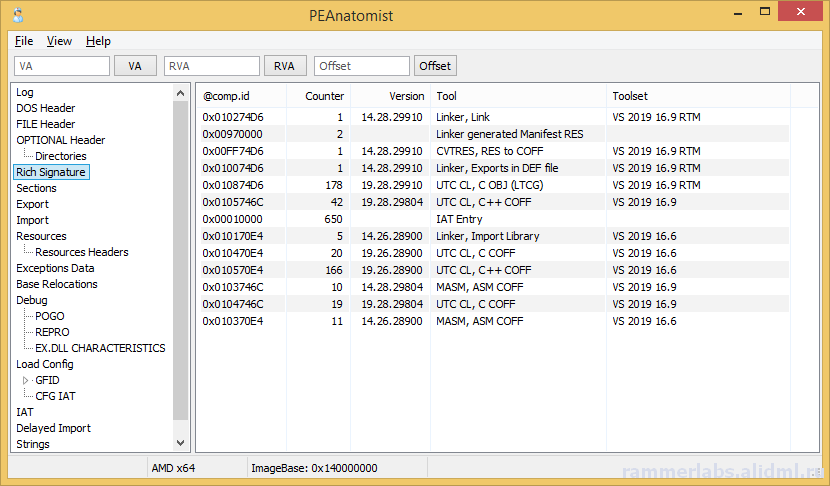The width and height of the screenshot is (830, 486).
Task: Select Sections in the tree
Action: click(36, 188)
